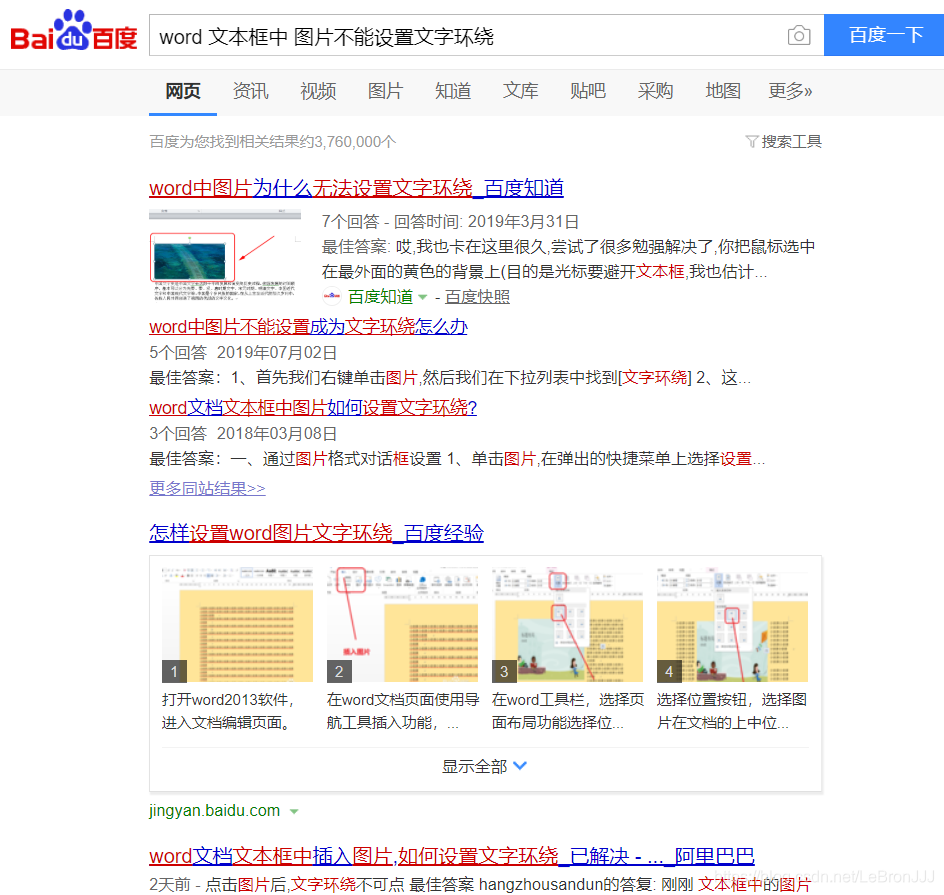The height and width of the screenshot is (895, 944).
Task: Switch to the 视频 tab
Action: pos(318,91)
